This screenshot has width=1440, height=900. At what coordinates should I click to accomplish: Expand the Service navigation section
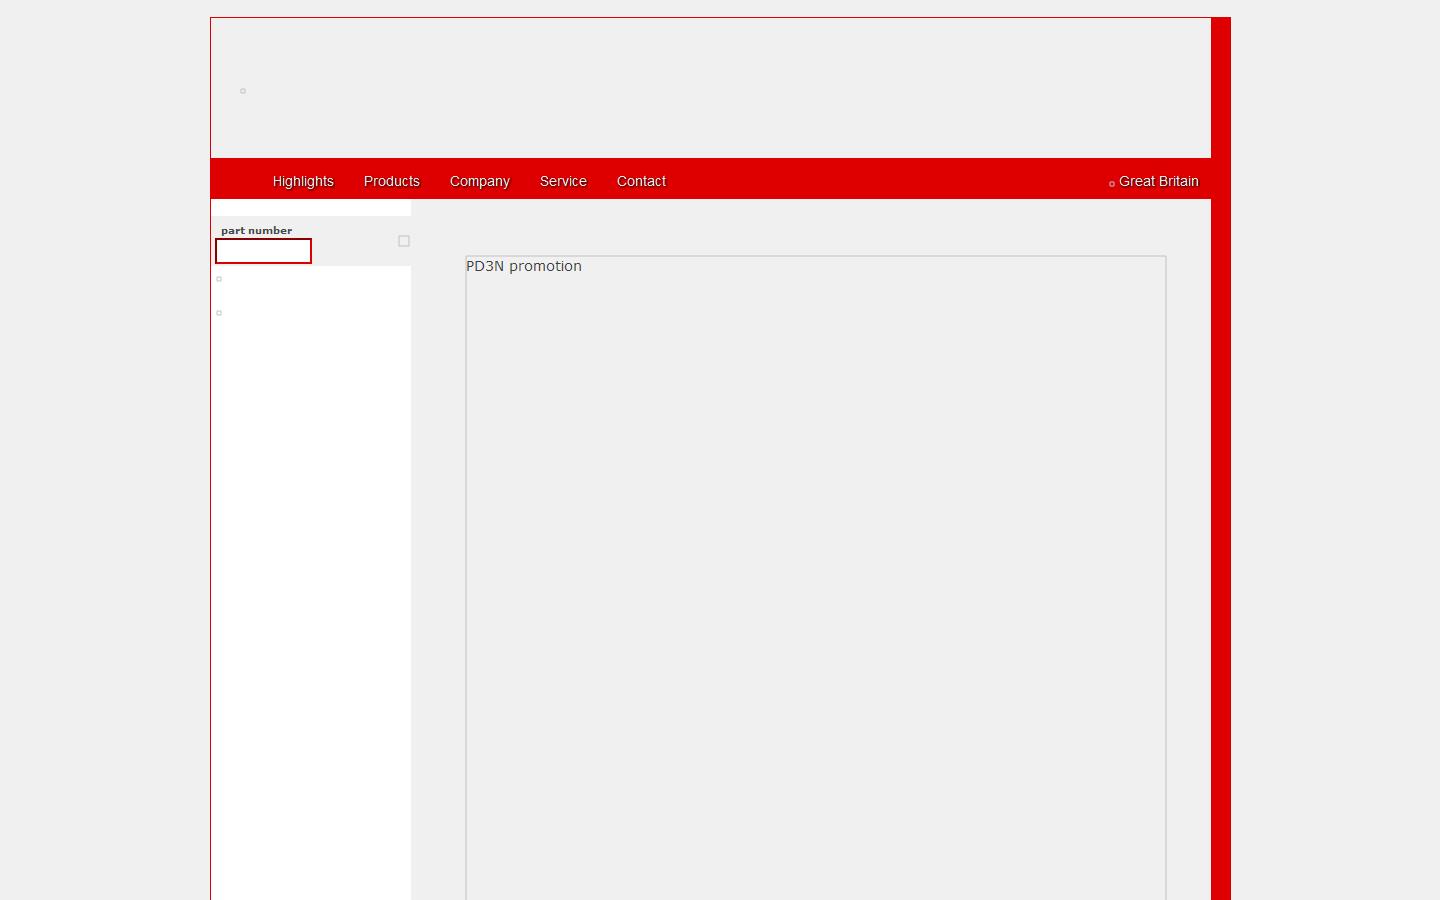[x=563, y=181]
